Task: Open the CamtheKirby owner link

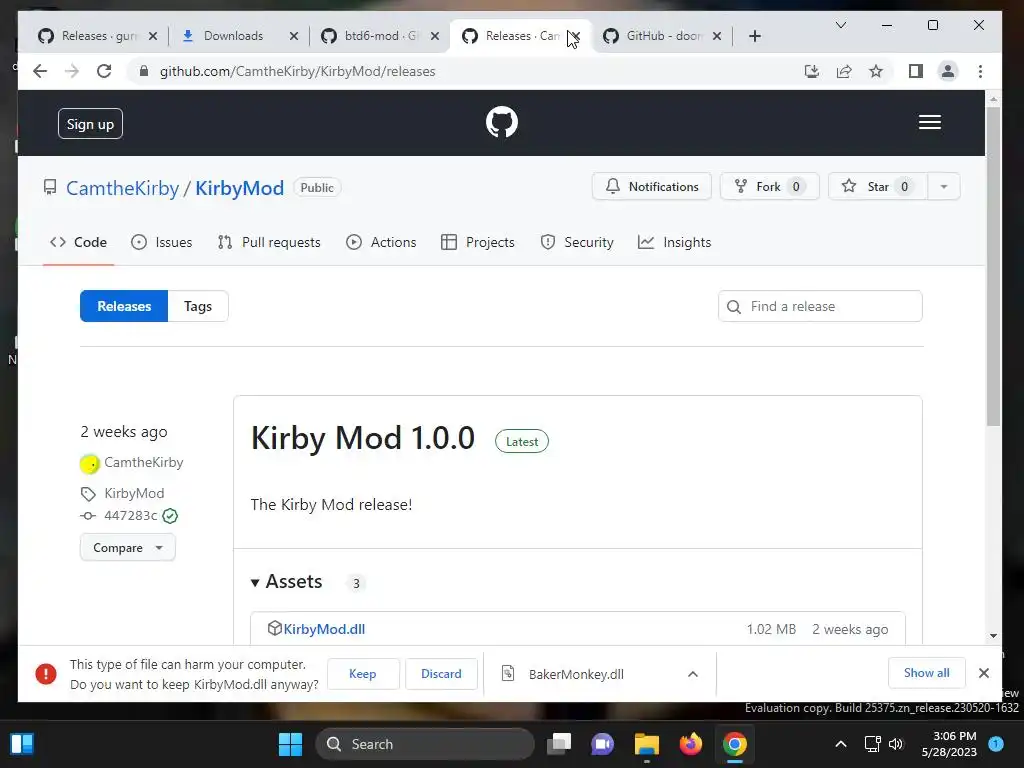Action: click(x=122, y=188)
